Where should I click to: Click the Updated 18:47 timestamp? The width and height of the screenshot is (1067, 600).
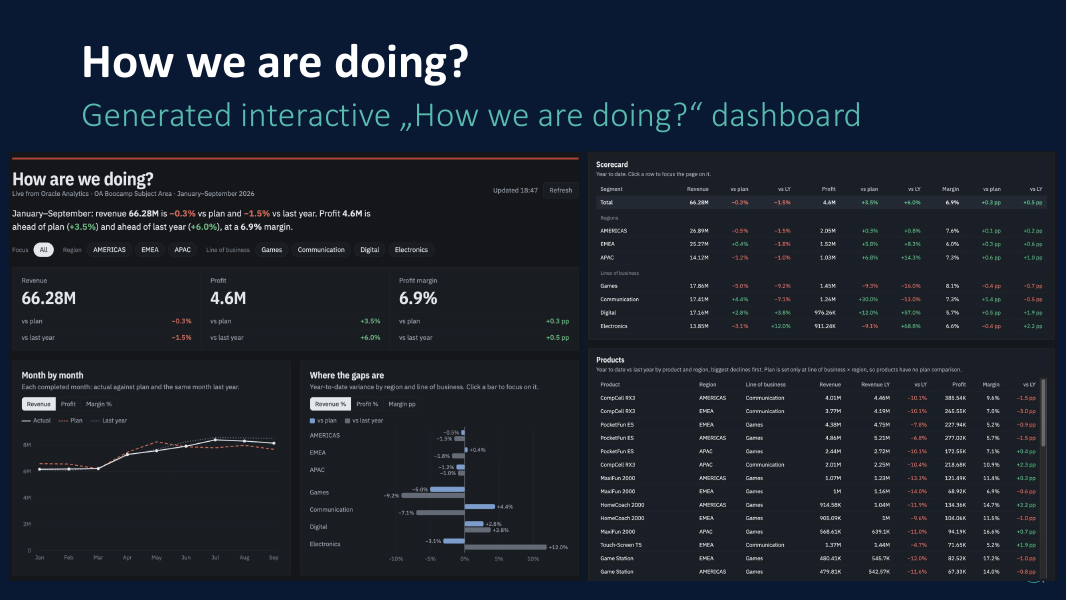coord(515,190)
